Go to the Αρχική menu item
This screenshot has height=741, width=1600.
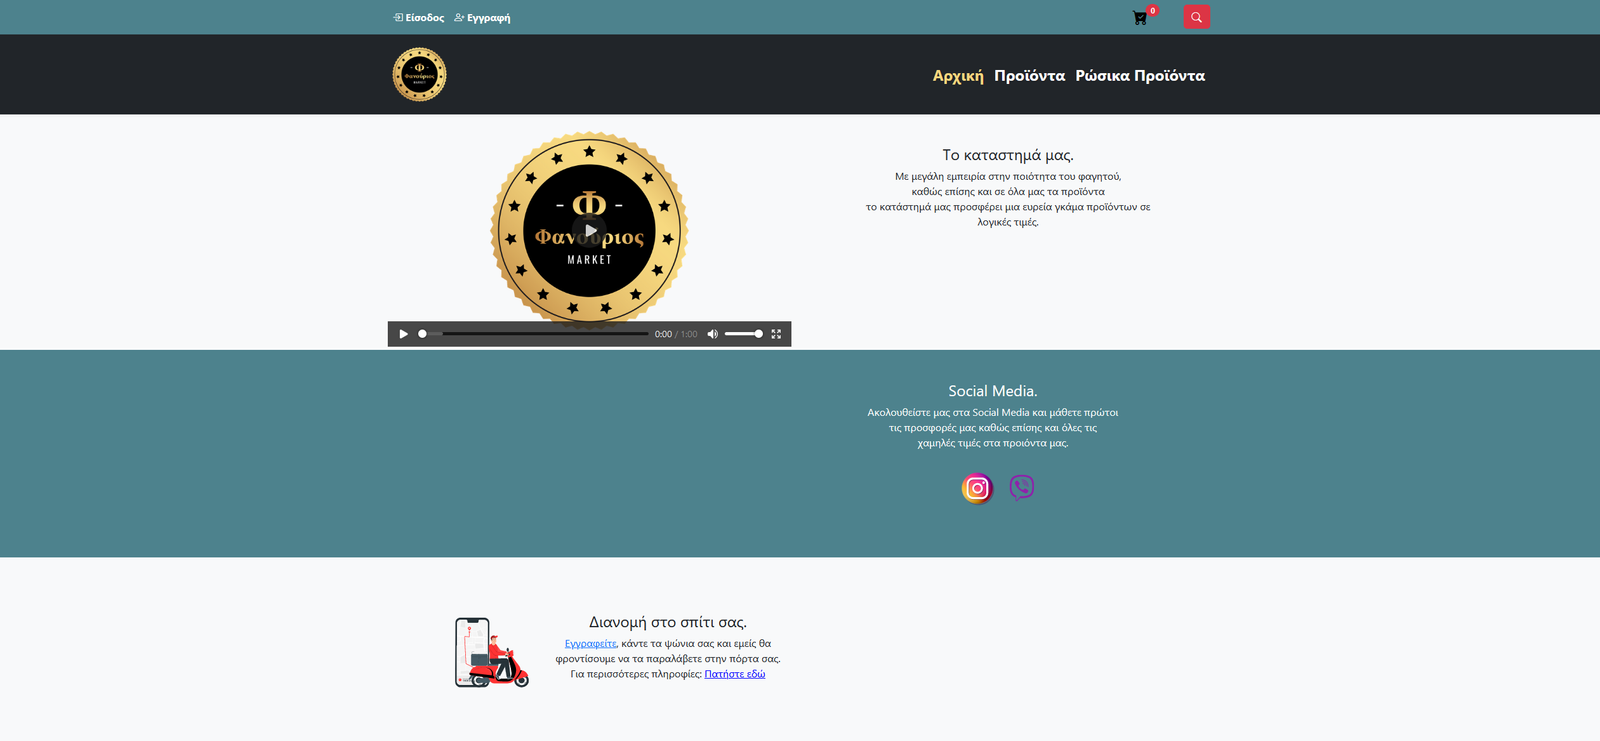click(x=958, y=76)
